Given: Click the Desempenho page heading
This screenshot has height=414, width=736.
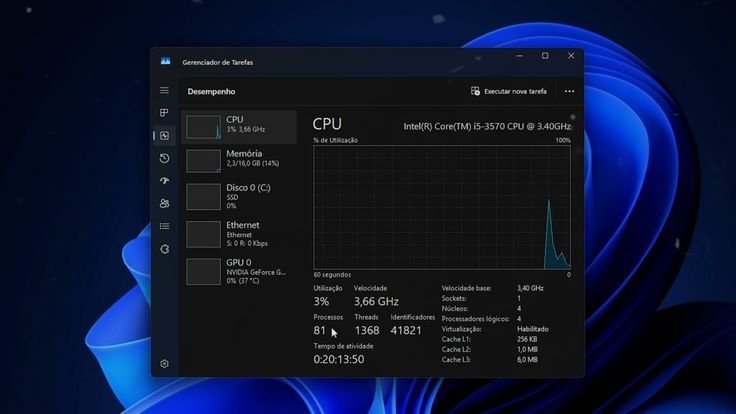Looking at the screenshot, I should pyautogui.click(x=211, y=92).
